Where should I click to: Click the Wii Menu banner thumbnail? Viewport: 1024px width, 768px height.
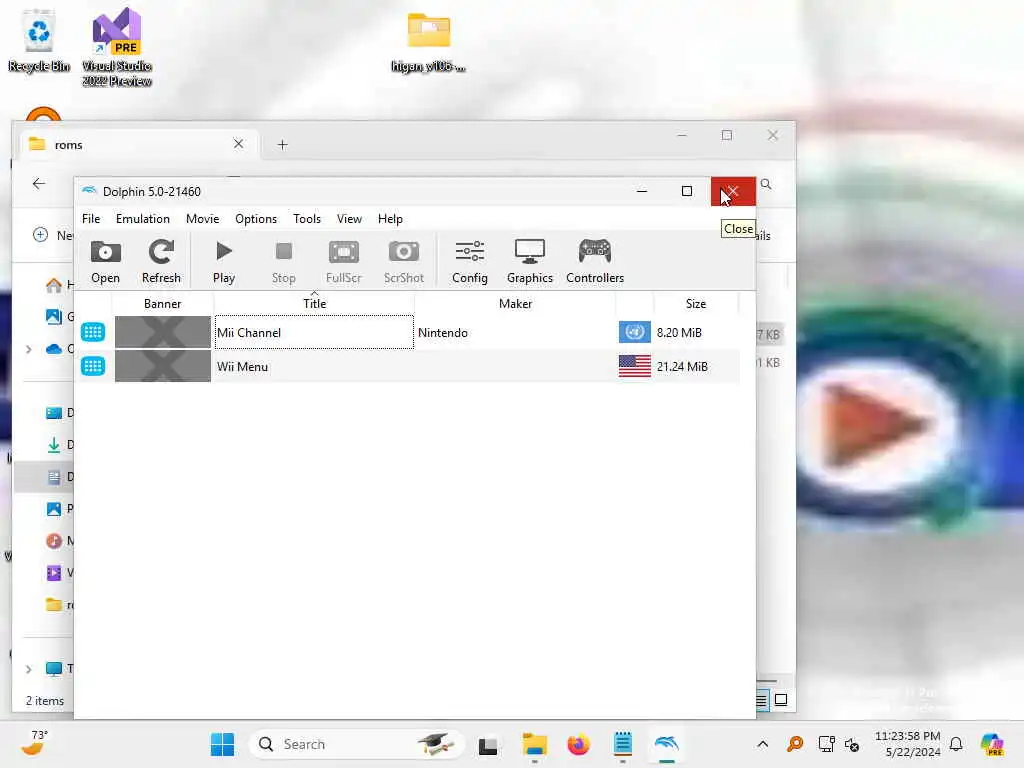[163, 366]
